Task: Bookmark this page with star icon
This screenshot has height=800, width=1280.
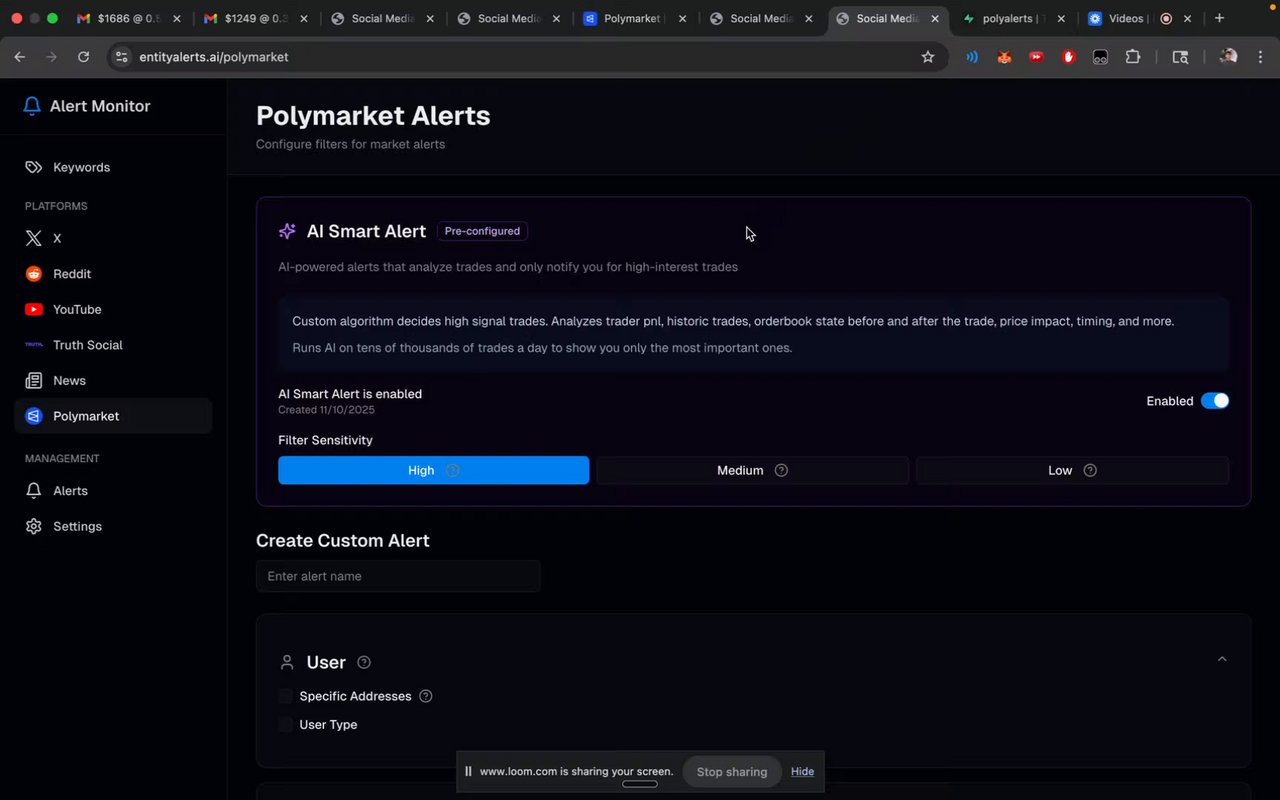Action: click(x=928, y=57)
